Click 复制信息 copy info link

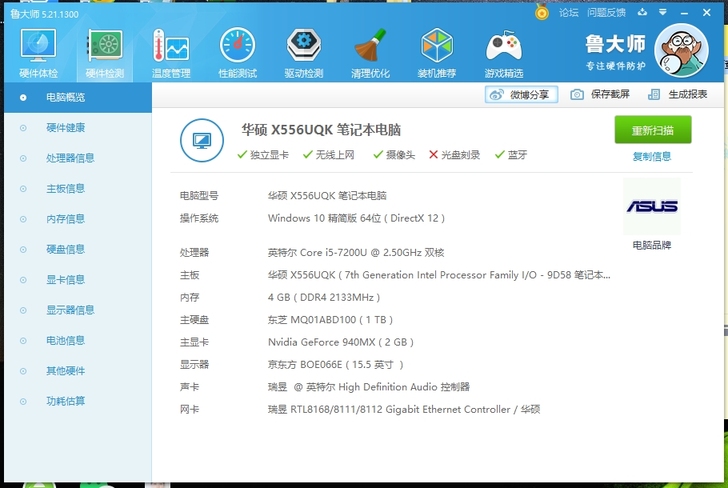click(x=652, y=156)
